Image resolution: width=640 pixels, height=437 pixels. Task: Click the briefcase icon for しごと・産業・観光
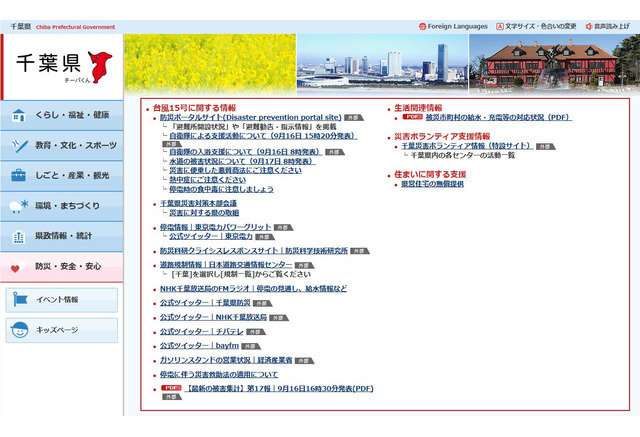20,176
